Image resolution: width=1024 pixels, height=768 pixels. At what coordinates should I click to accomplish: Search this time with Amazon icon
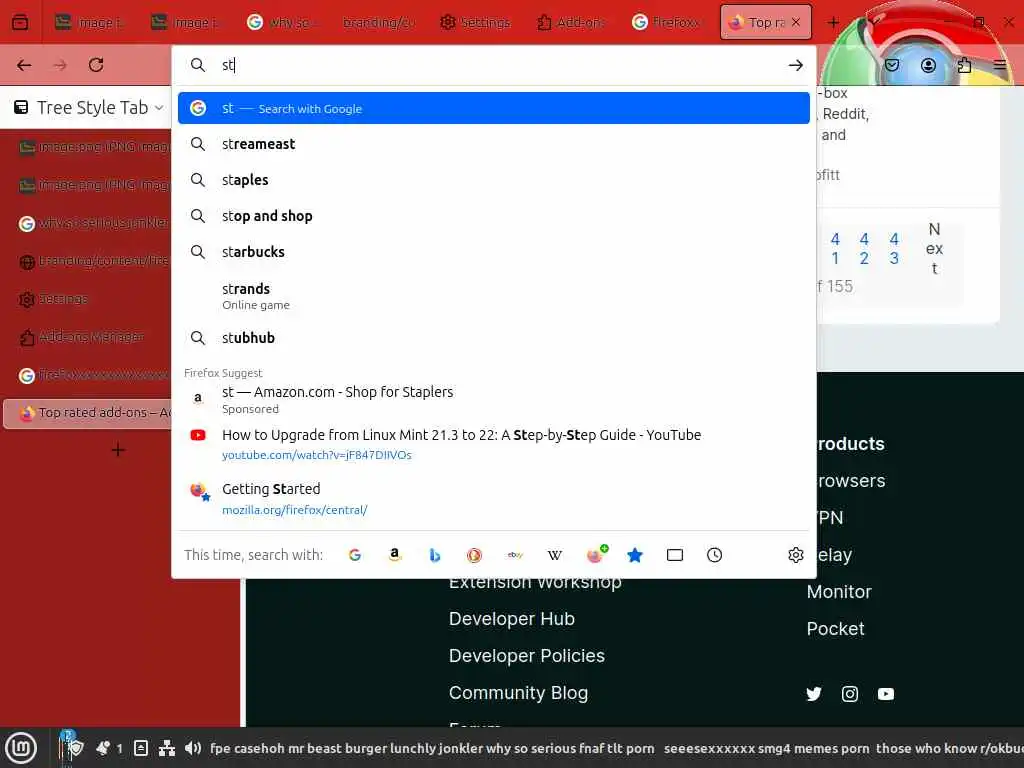(394, 555)
